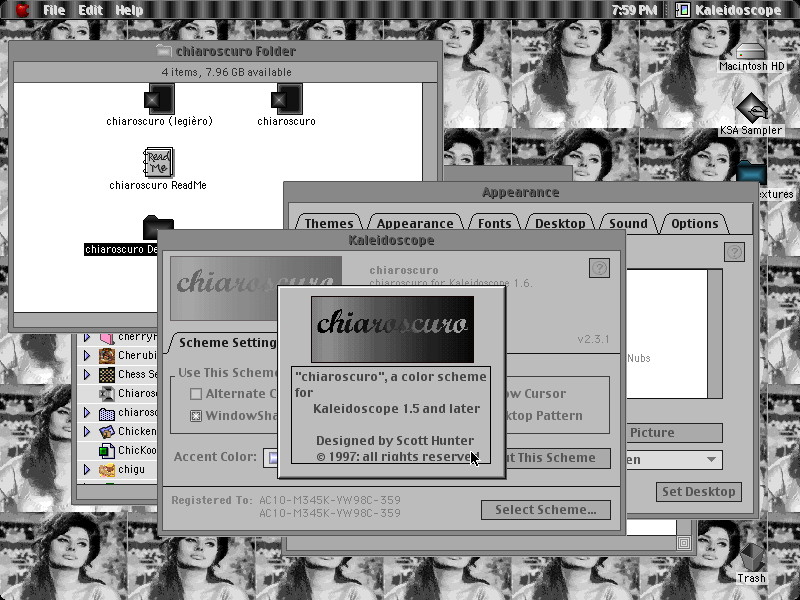Screen dimensions: 800x600
Task: Click the Set Desktop button
Action: pos(698,492)
